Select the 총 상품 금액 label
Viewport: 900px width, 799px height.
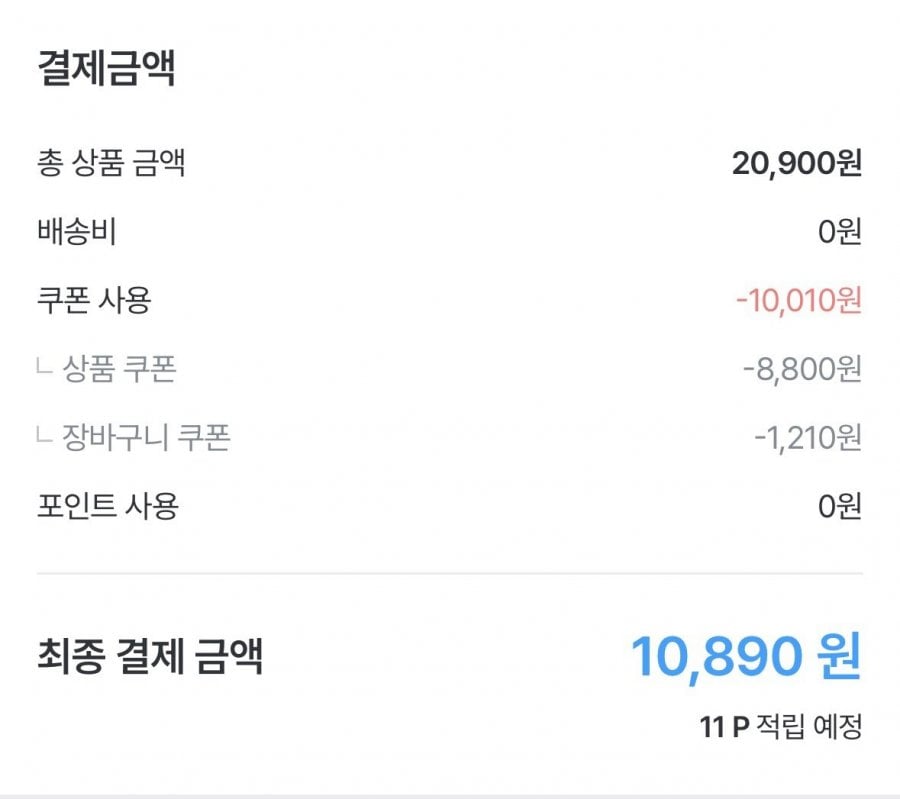click(110, 163)
